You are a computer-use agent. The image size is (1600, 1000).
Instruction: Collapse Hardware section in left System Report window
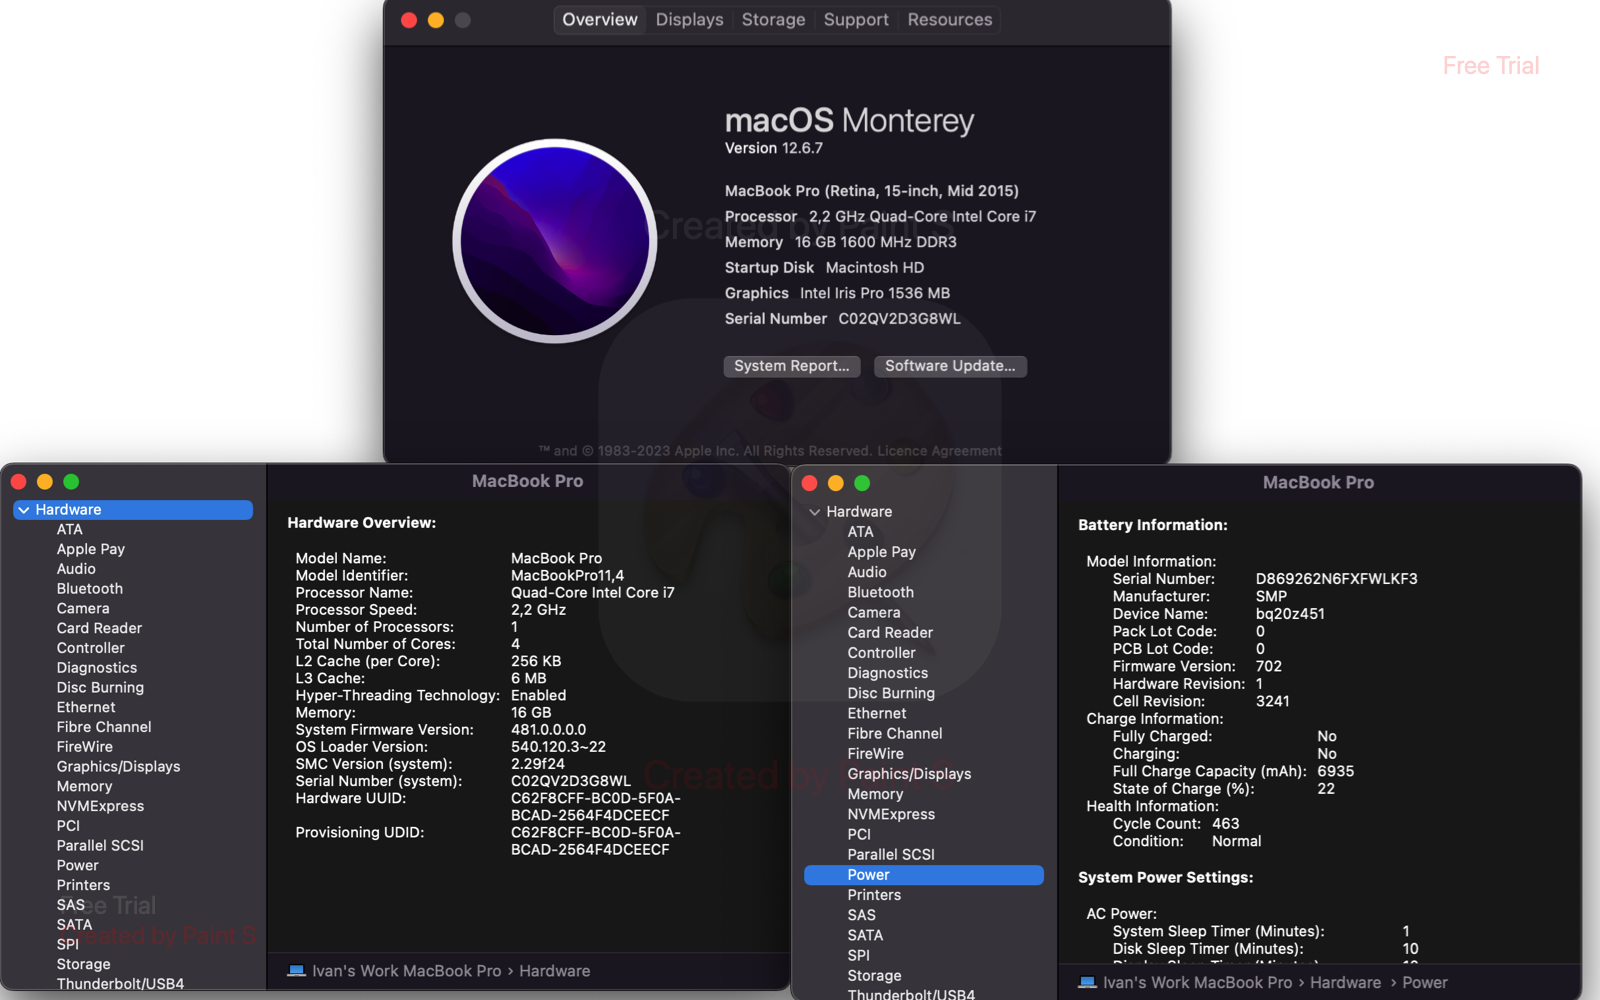click(23, 510)
